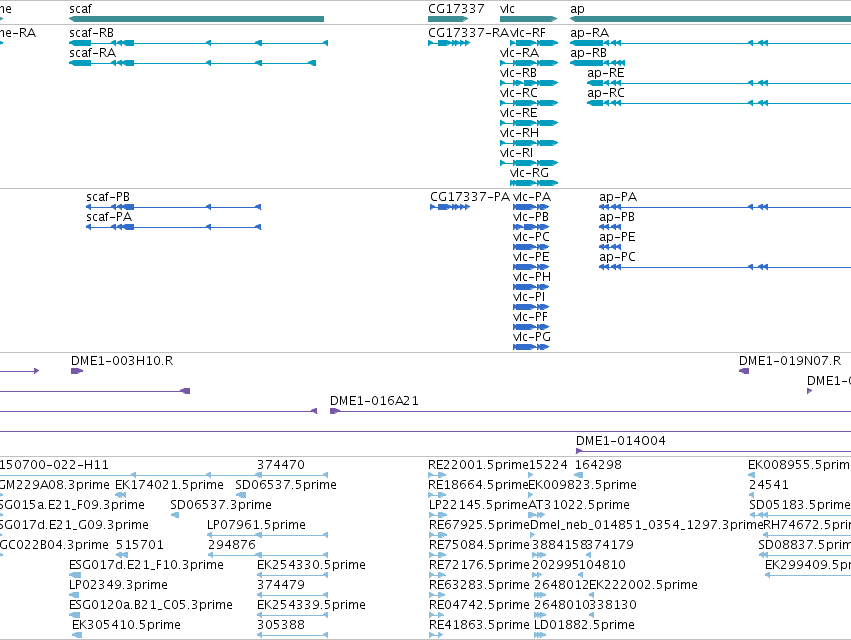Select the vlc-PE protein label

(x=531, y=257)
